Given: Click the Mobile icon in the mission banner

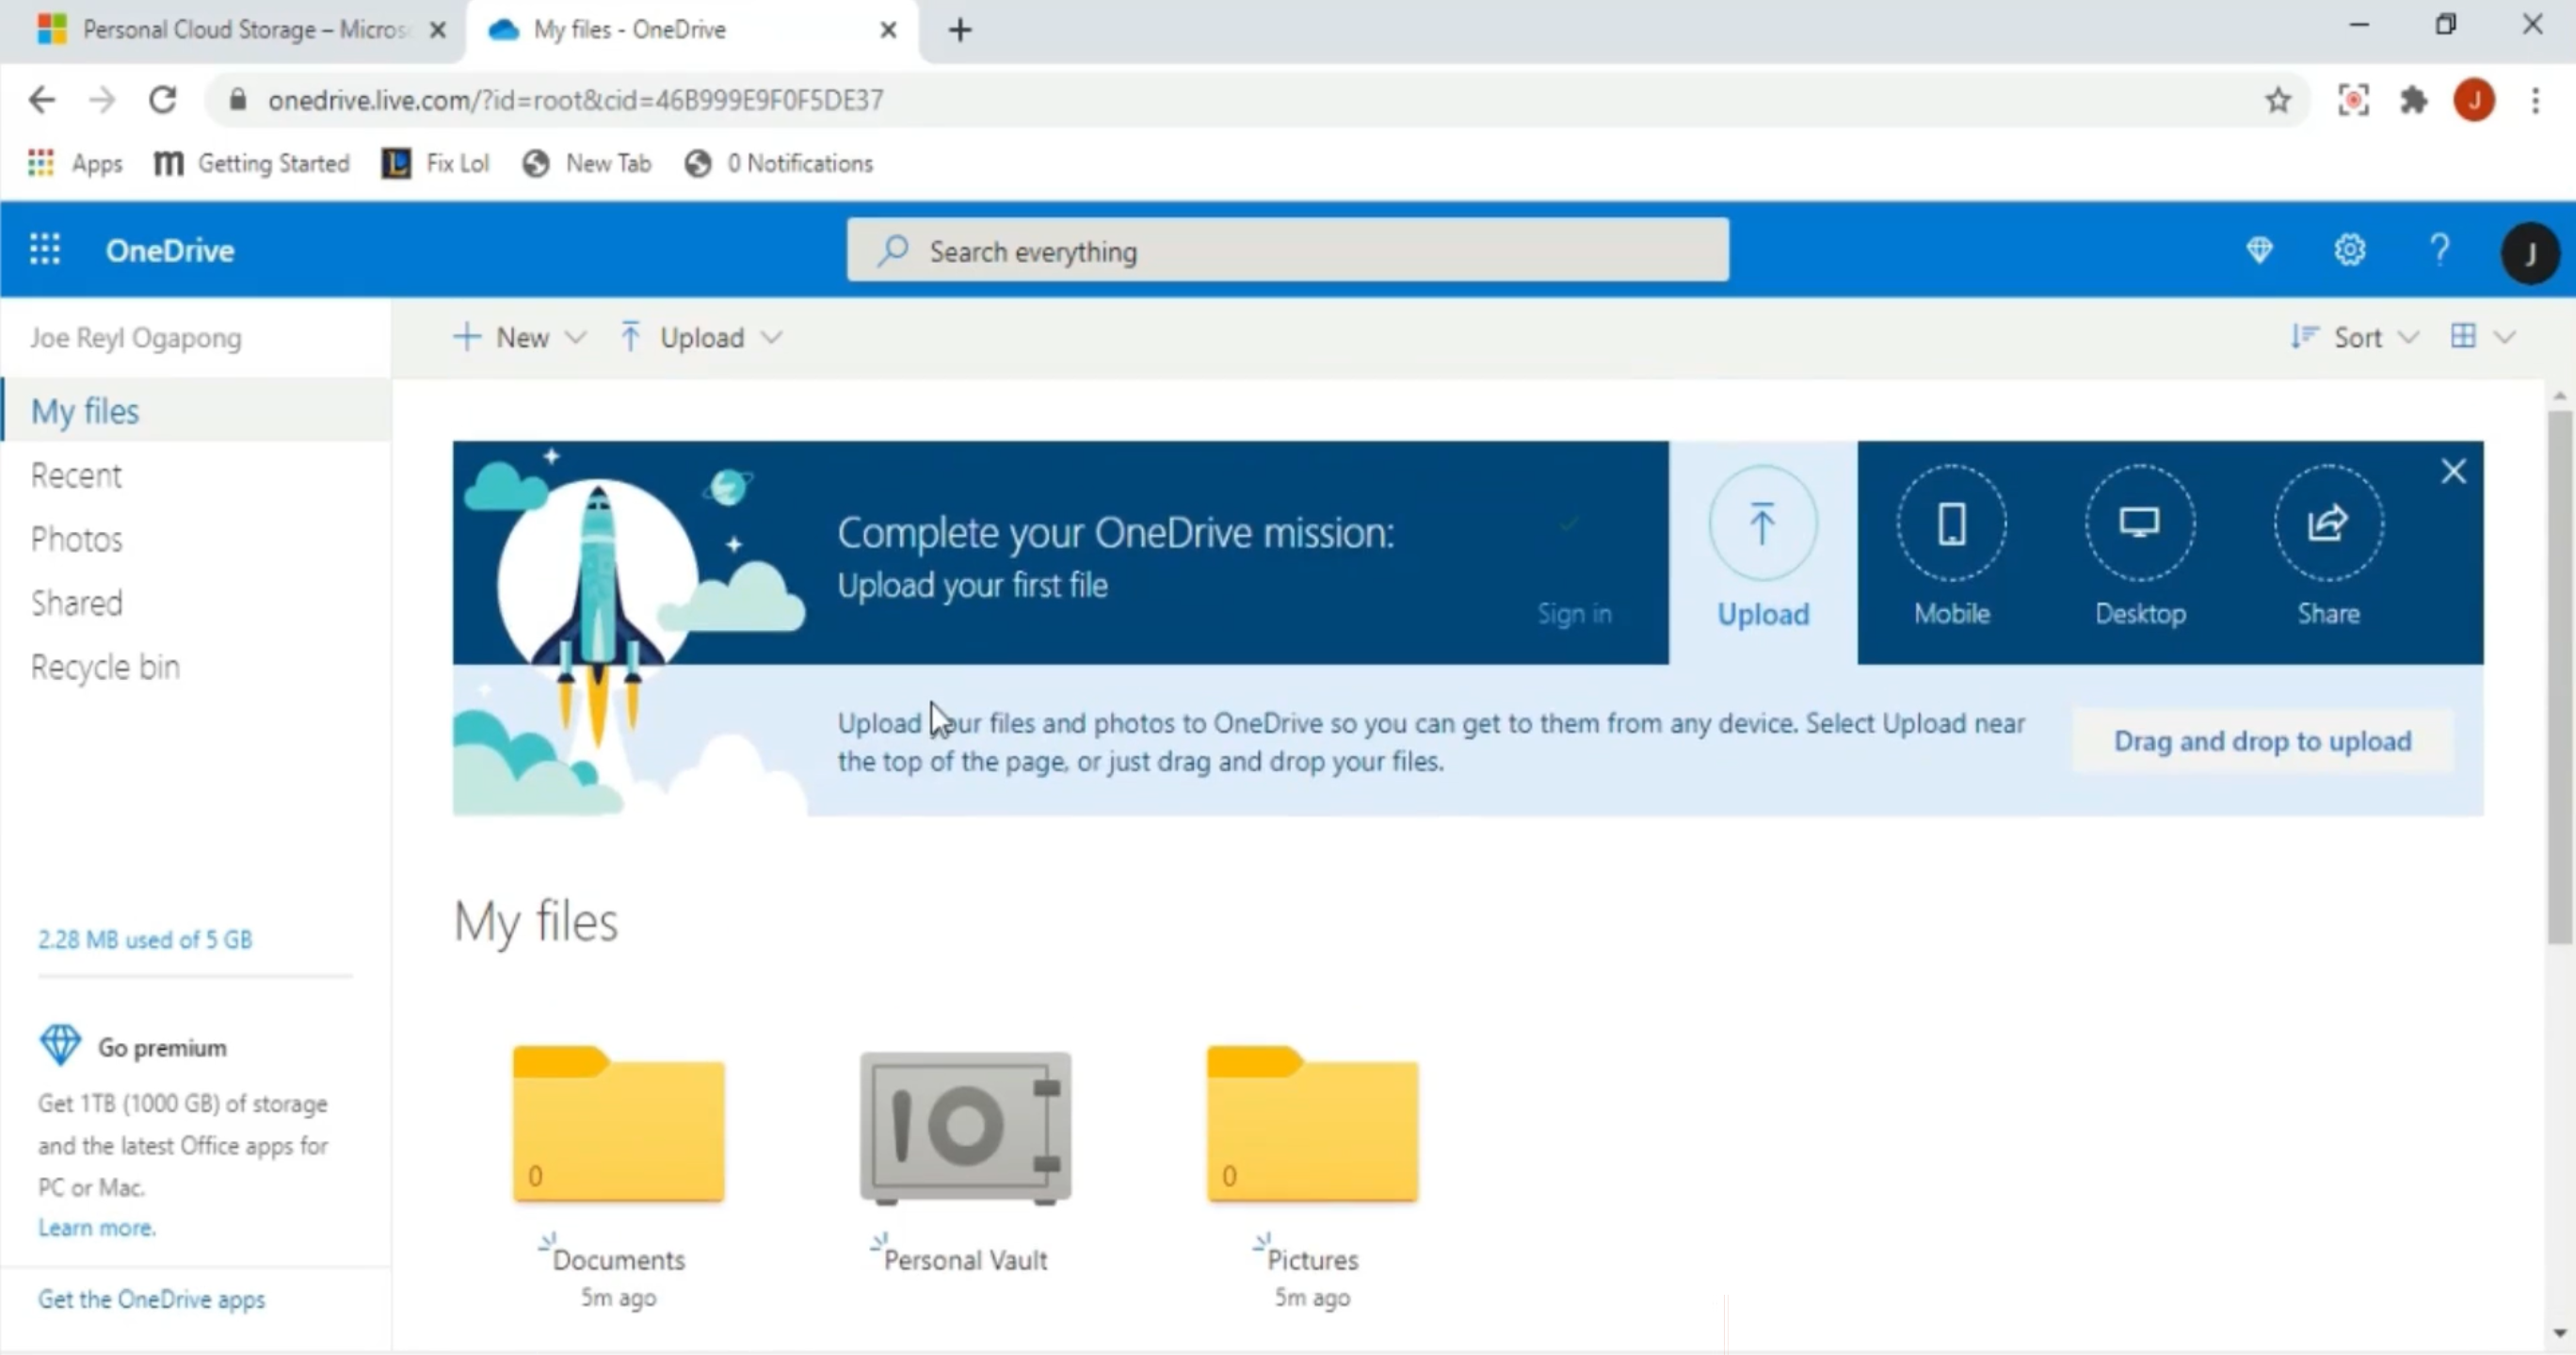Looking at the screenshot, I should tap(1951, 522).
